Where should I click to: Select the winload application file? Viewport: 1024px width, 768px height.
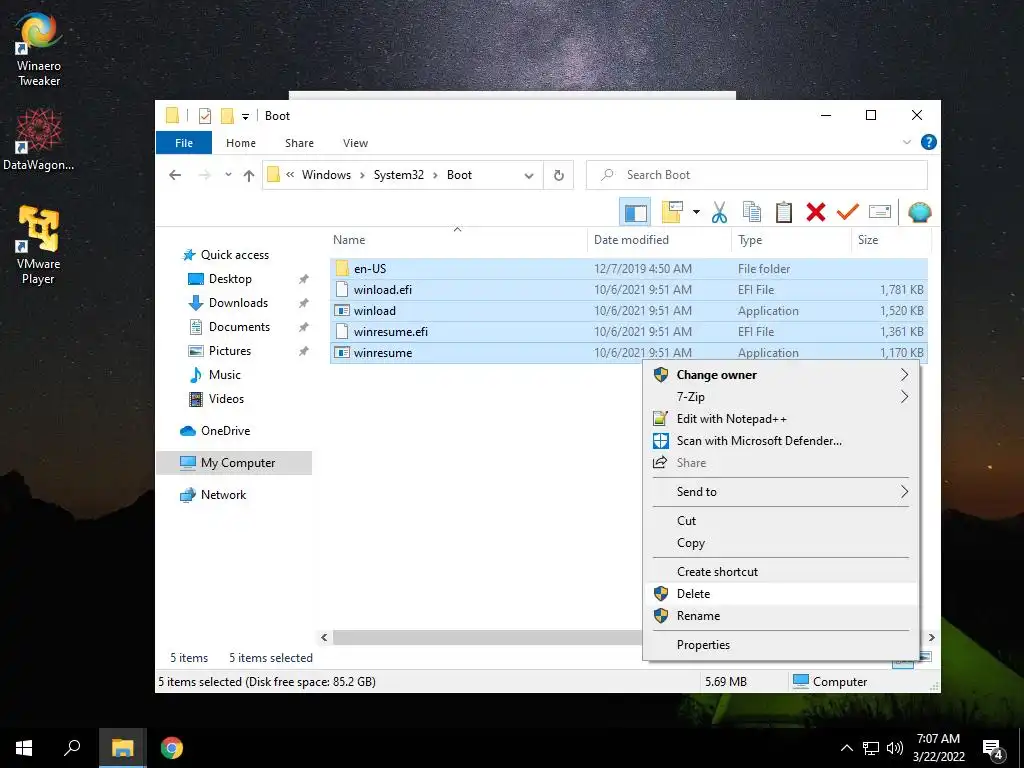tap(628, 311)
